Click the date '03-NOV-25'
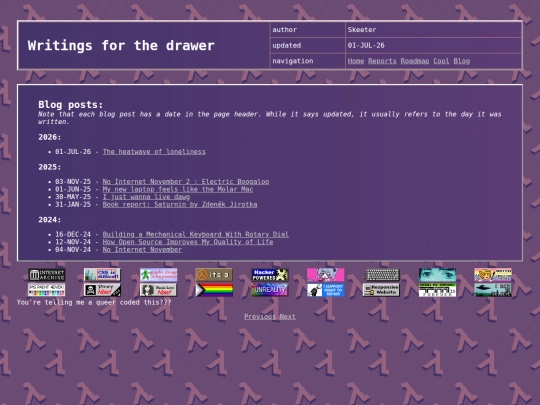Viewport: 540px width, 405px height. click(x=73, y=181)
